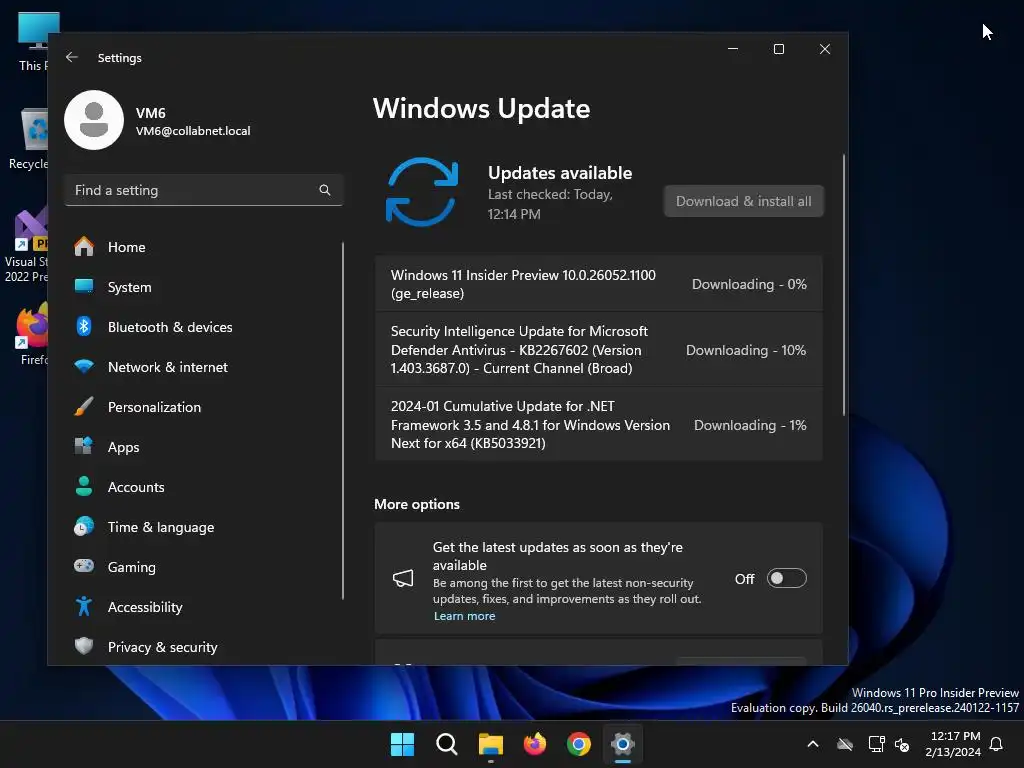The image size is (1024, 768).
Task: Select the Recycle Bin desktop icon
Action: 29,139
